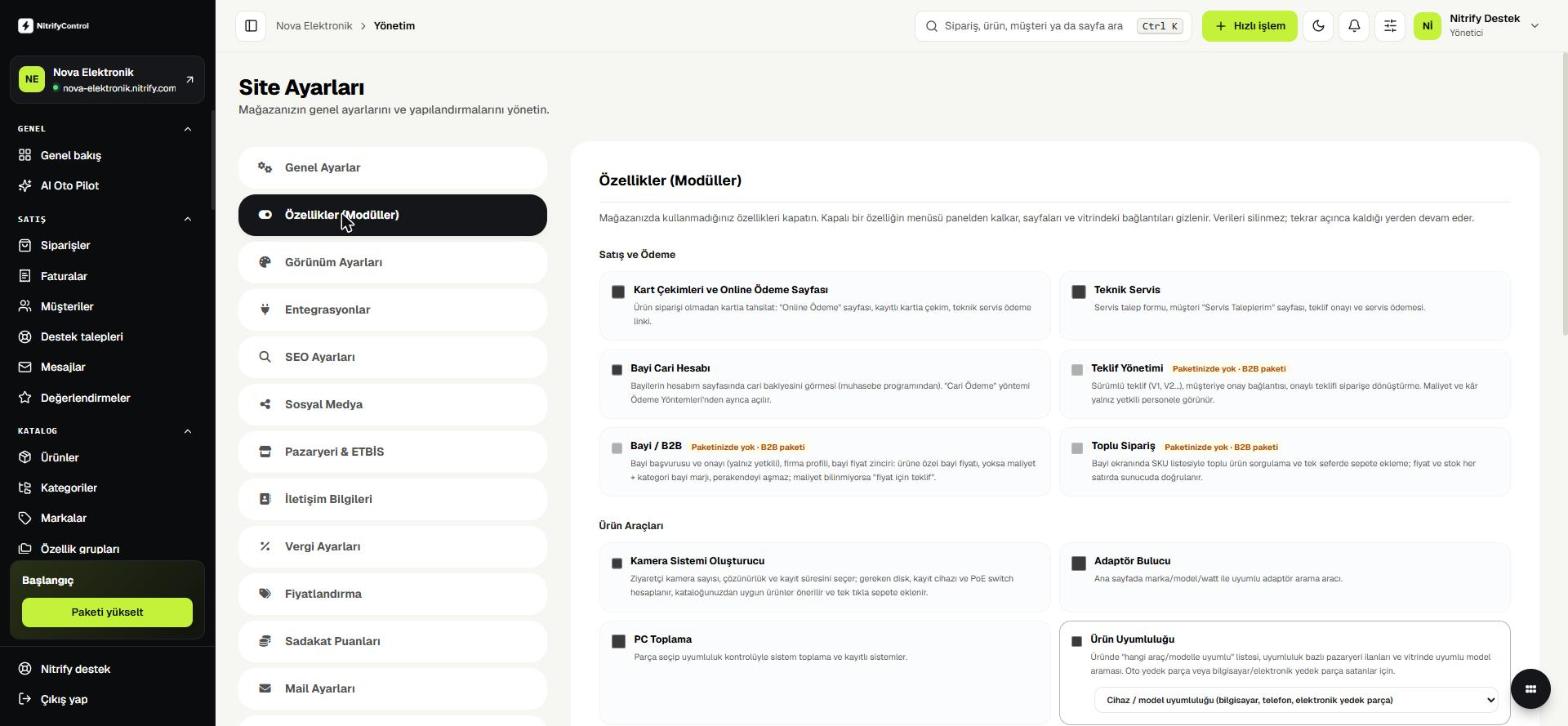1568x726 pixels.
Task: Open the sliders settings icon in header
Action: [1390, 26]
